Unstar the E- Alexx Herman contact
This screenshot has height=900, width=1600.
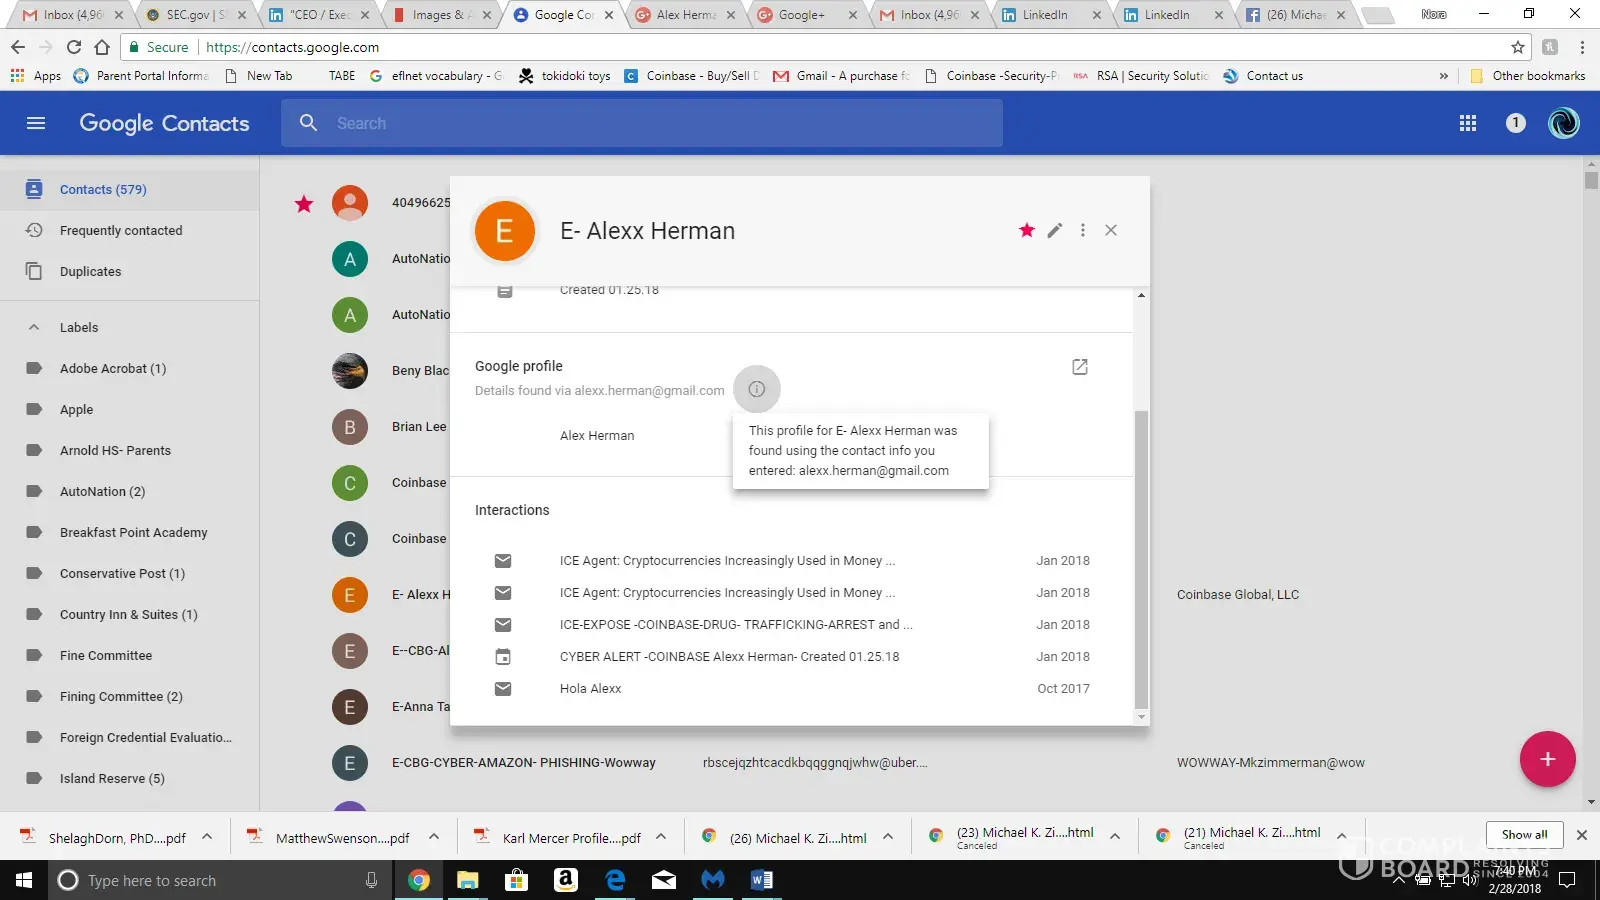(1026, 231)
